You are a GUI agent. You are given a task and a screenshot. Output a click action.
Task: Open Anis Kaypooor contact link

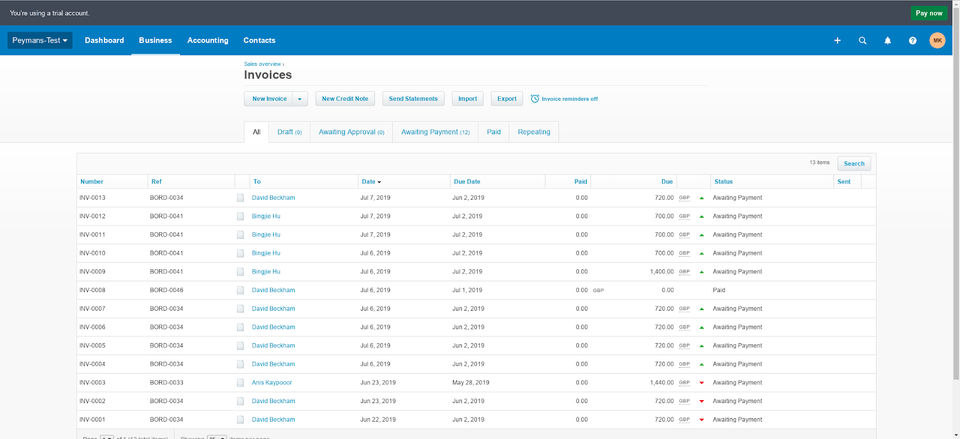pyautogui.click(x=272, y=383)
